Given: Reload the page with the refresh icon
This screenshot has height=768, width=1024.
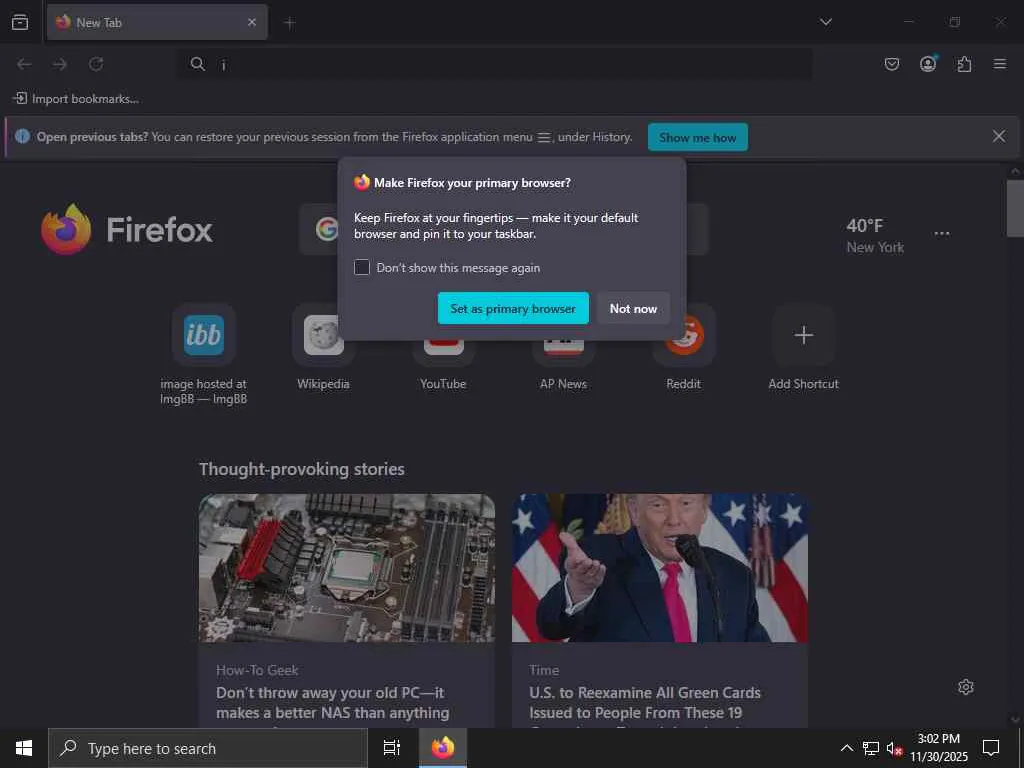Looking at the screenshot, I should pos(96,64).
